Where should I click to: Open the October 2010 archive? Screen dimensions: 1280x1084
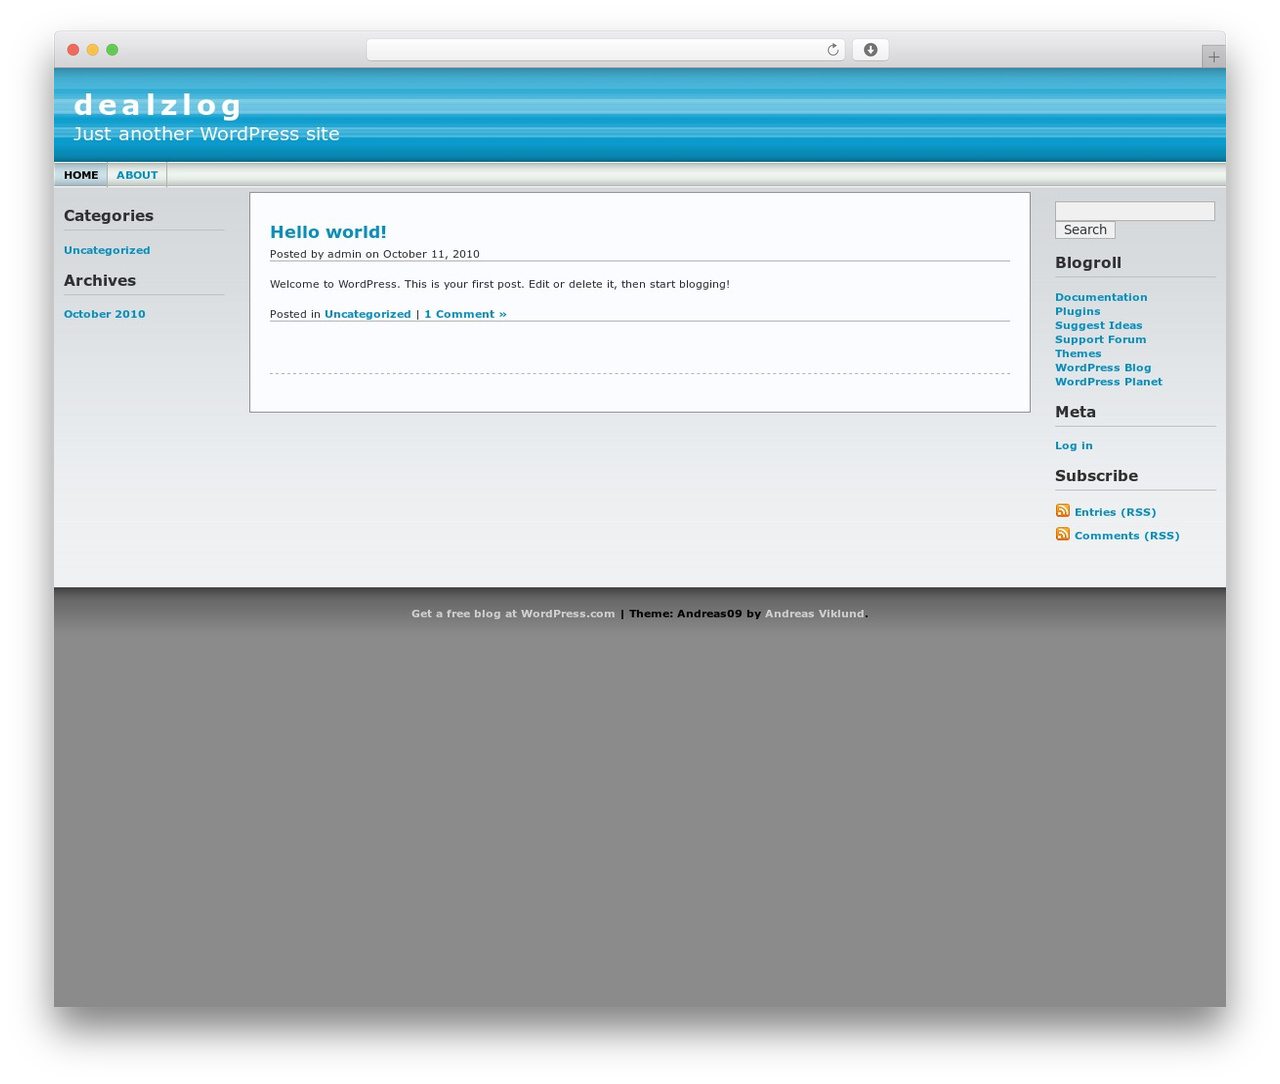pos(104,314)
